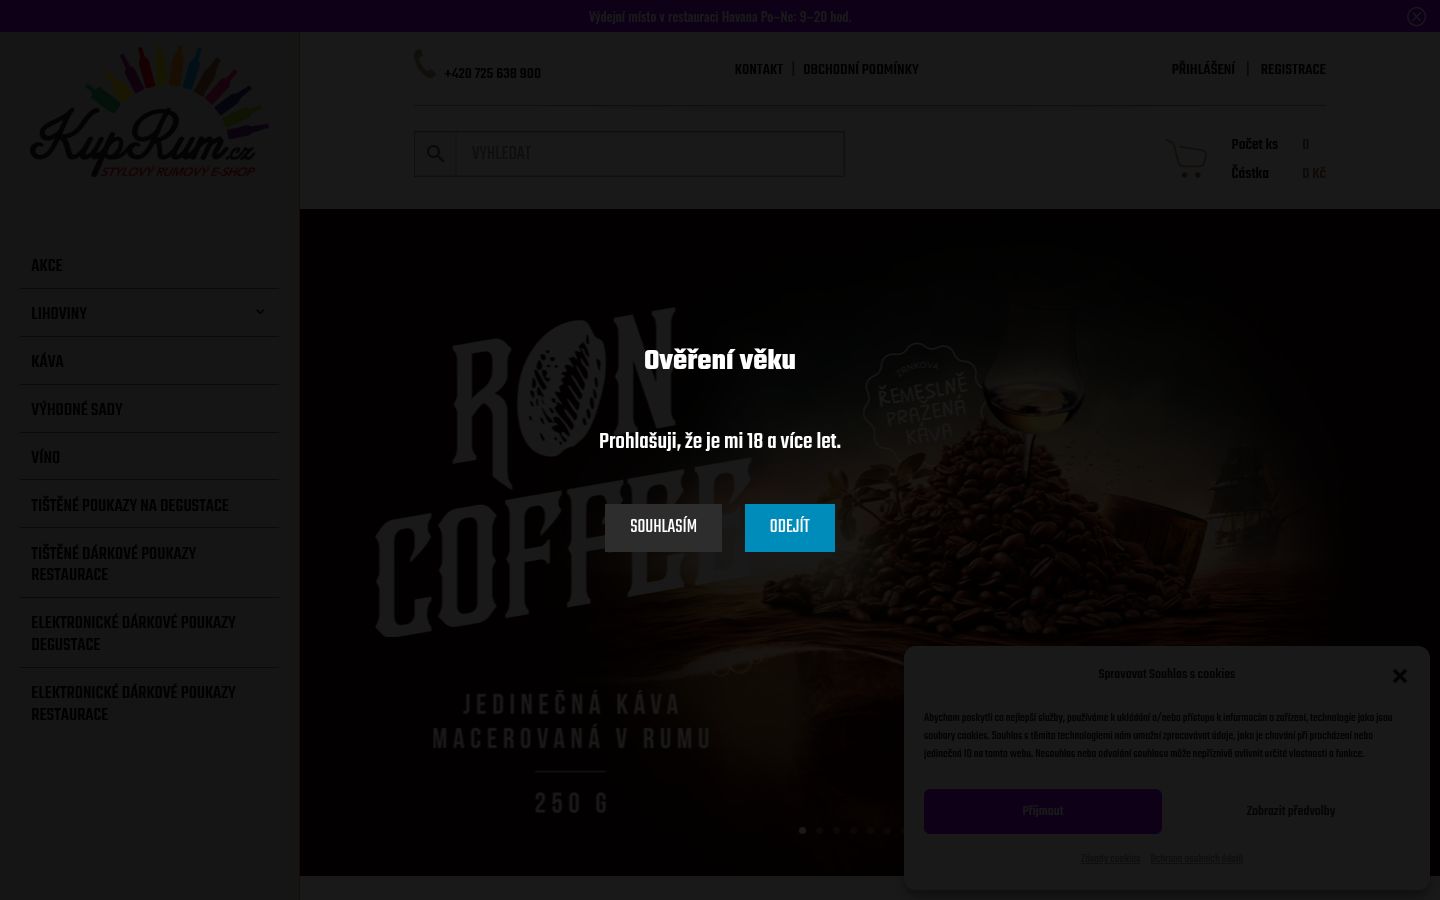The image size is (1440, 900).
Task: Open Elektronické dárkové poukazy degustace
Action: [133, 634]
